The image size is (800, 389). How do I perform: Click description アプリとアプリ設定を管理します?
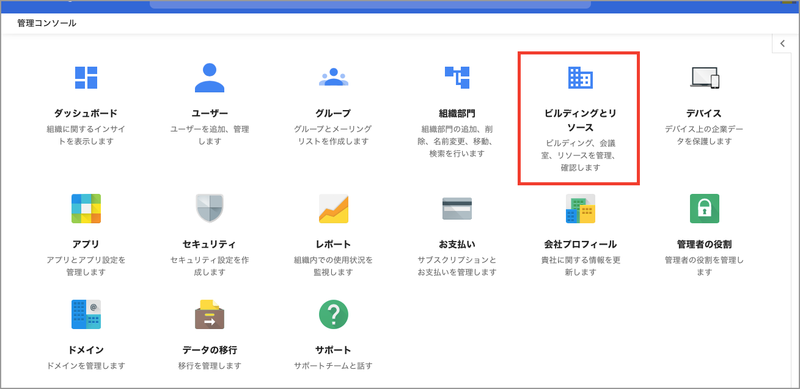(86, 265)
